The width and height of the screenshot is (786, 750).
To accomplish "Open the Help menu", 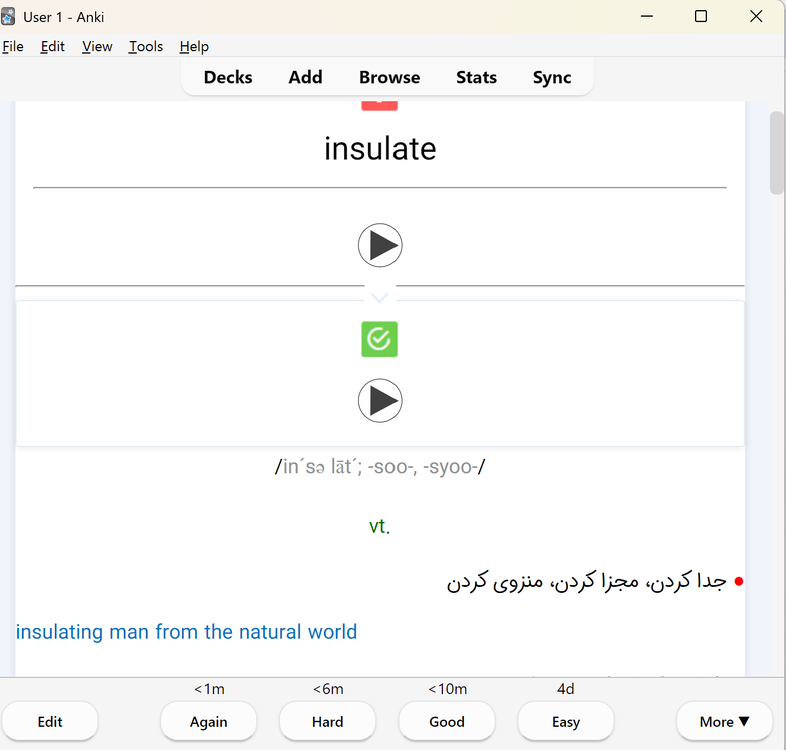I will (194, 47).
